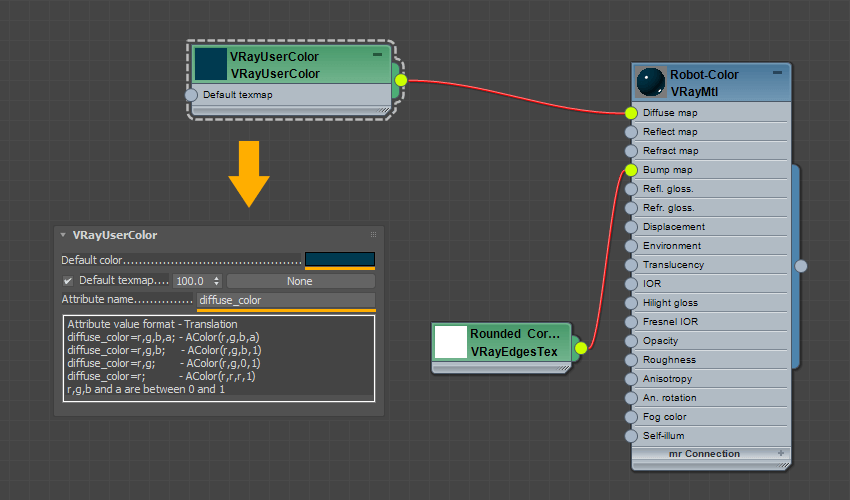This screenshot has width=850, height=500.
Task: Click the Fog color input socket
Action: tap(631, 416)
